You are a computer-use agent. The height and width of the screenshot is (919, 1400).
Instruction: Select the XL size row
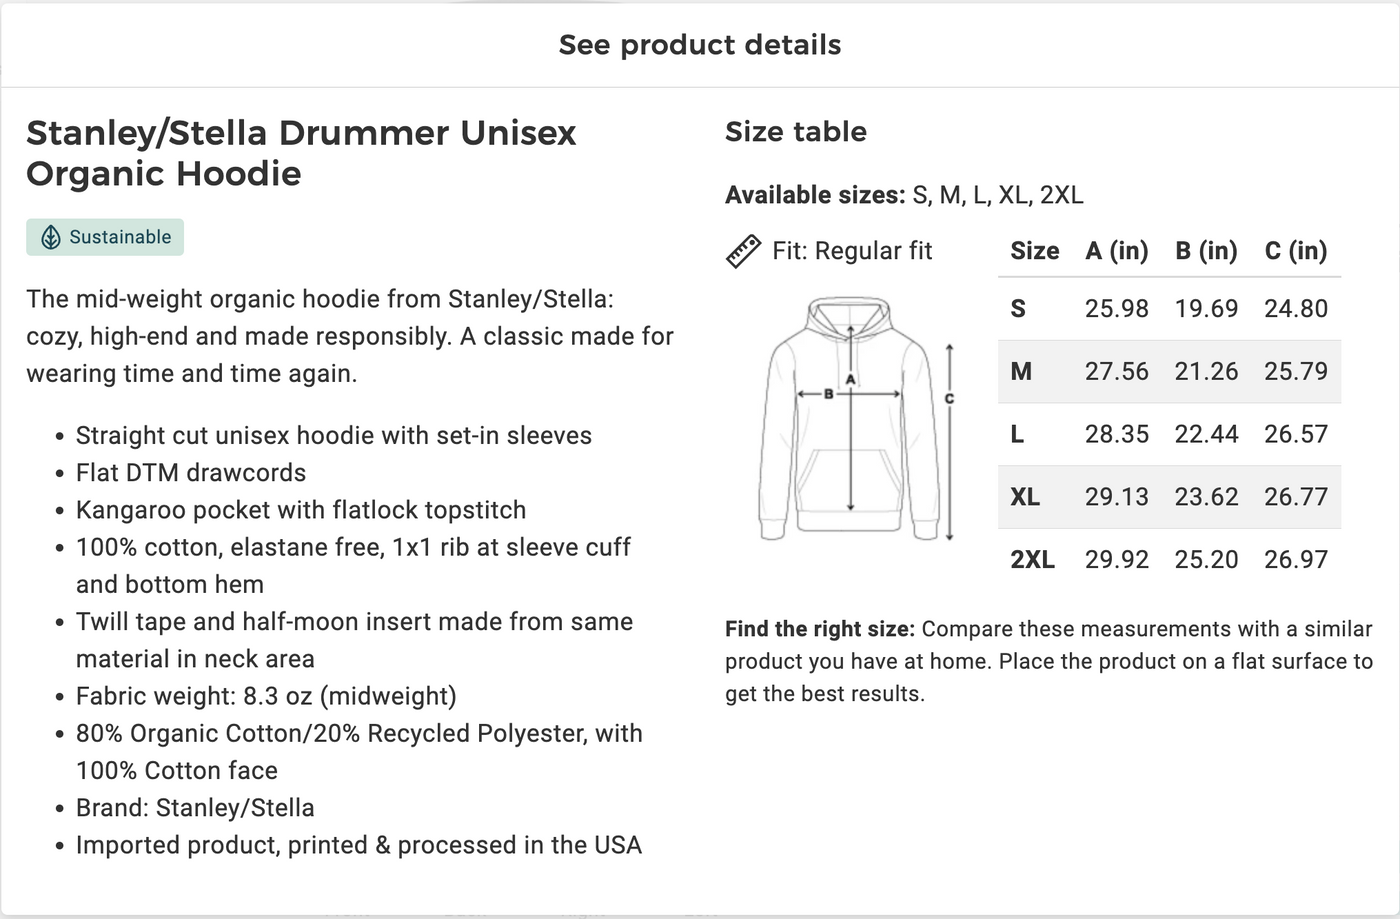click(1169, 497)
